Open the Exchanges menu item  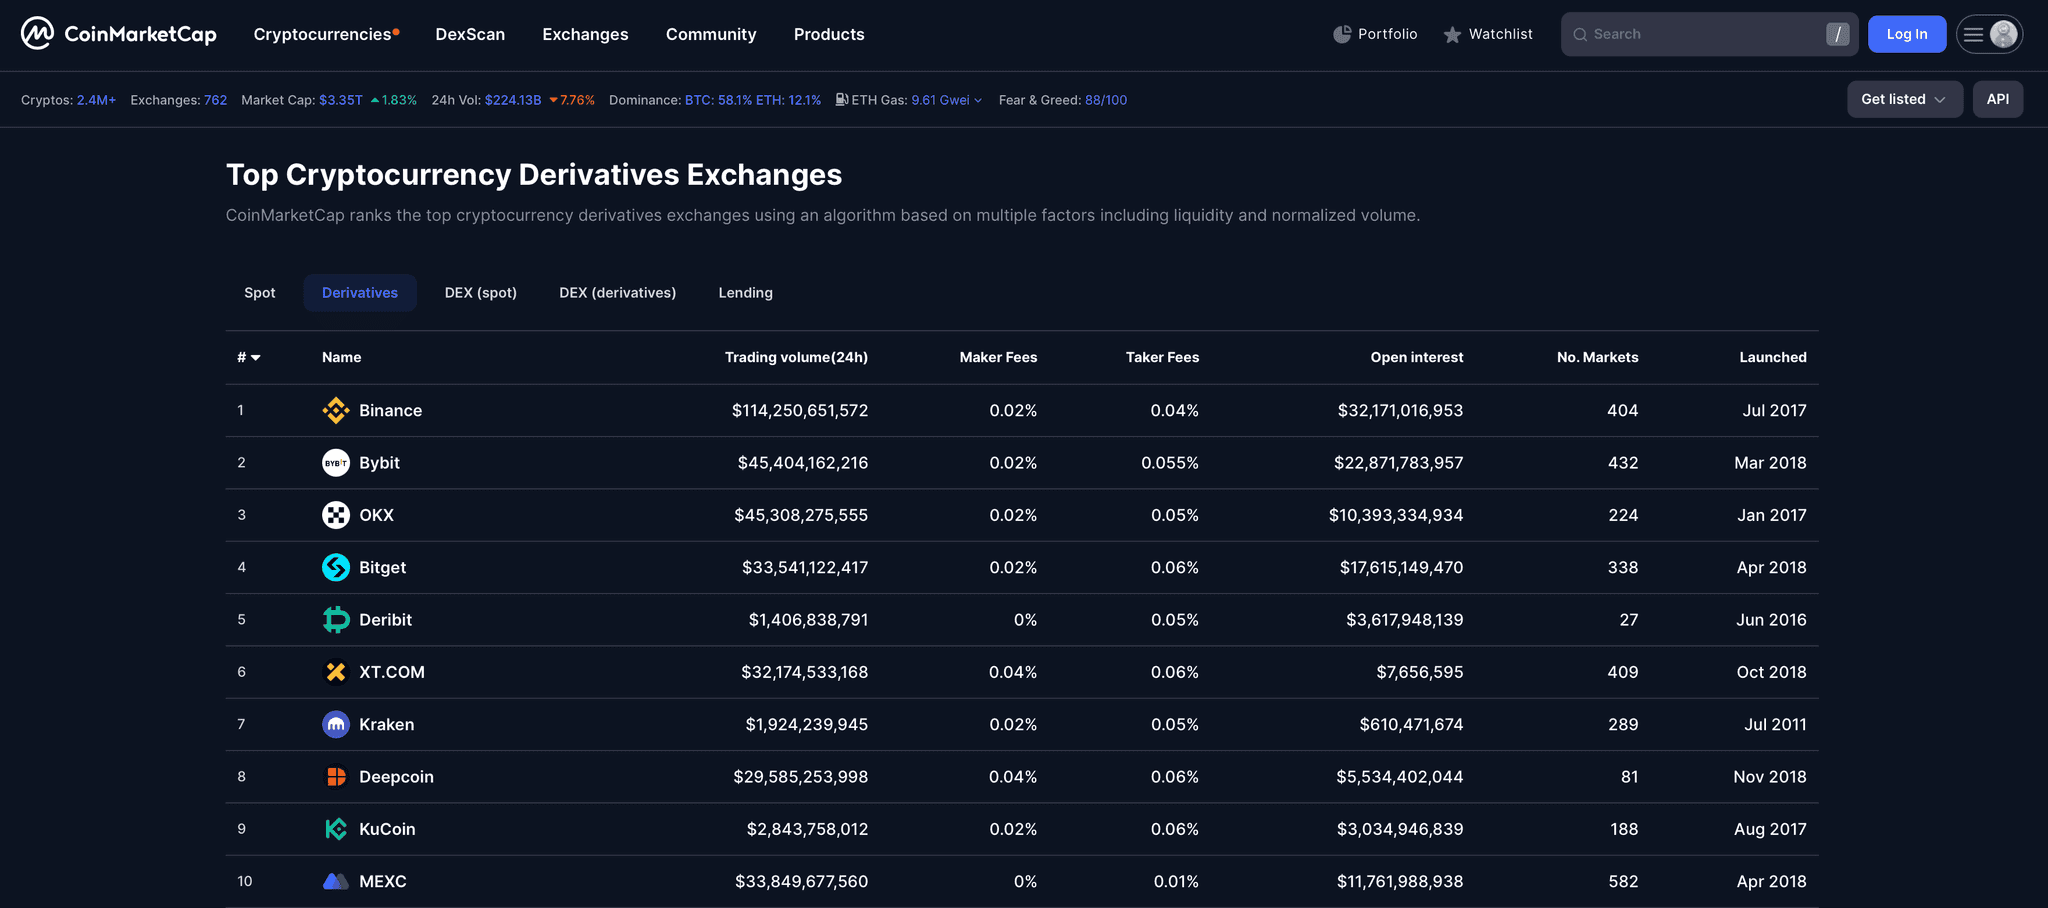tap(585, 33)
